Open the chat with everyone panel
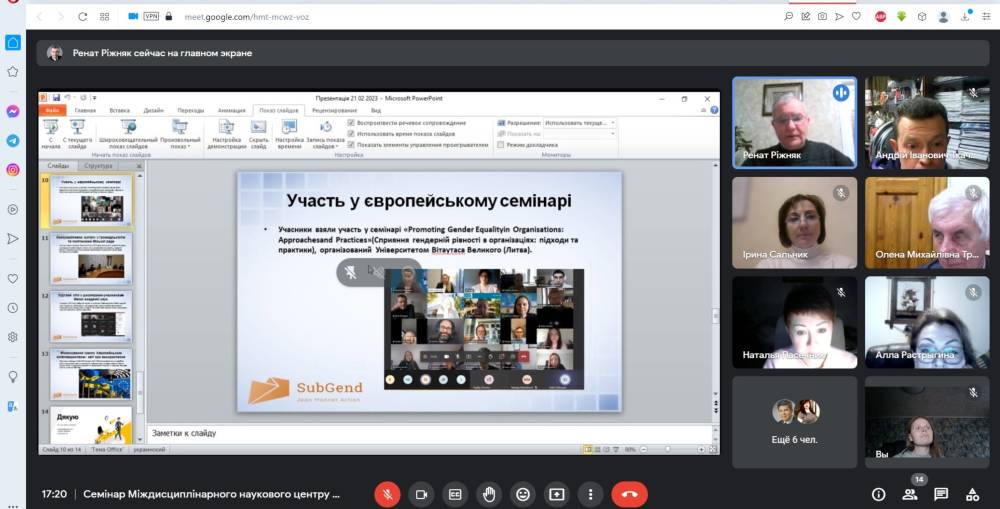 click(941, 494)
